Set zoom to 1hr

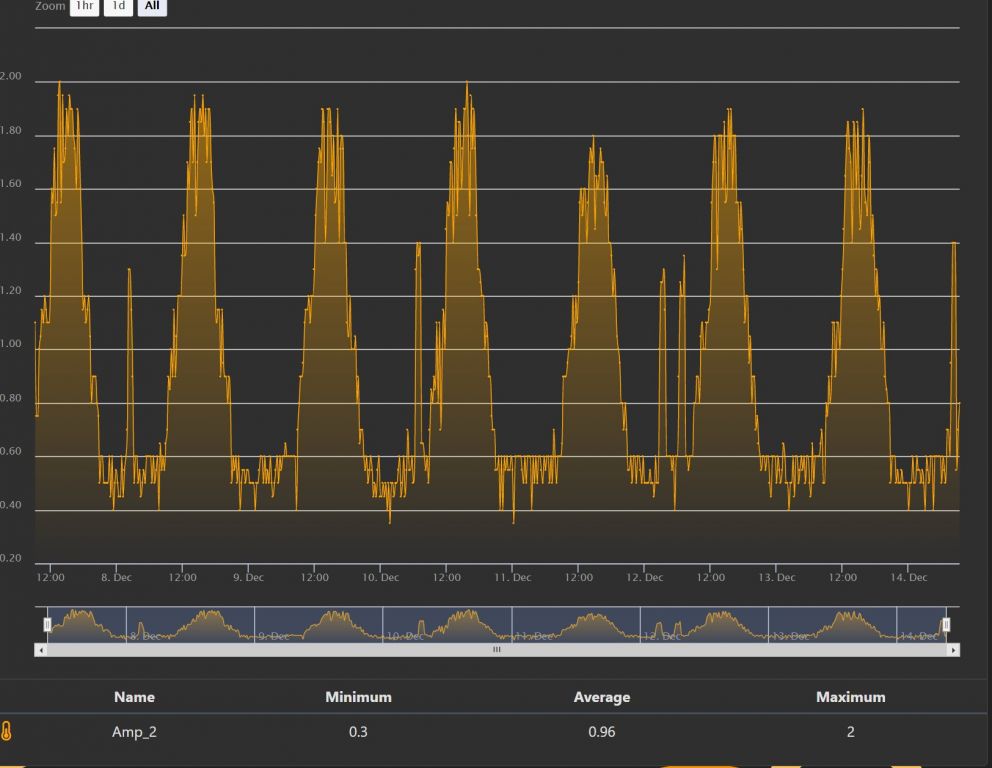(x=84, y=6)
